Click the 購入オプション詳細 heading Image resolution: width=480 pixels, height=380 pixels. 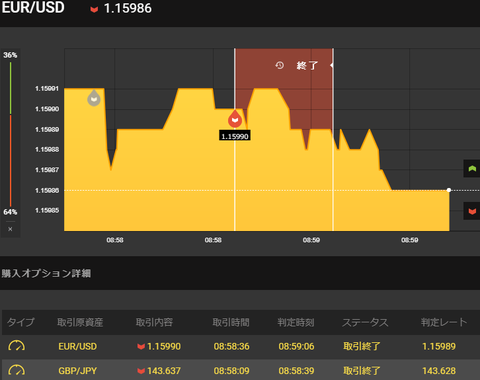click(46, 273)
